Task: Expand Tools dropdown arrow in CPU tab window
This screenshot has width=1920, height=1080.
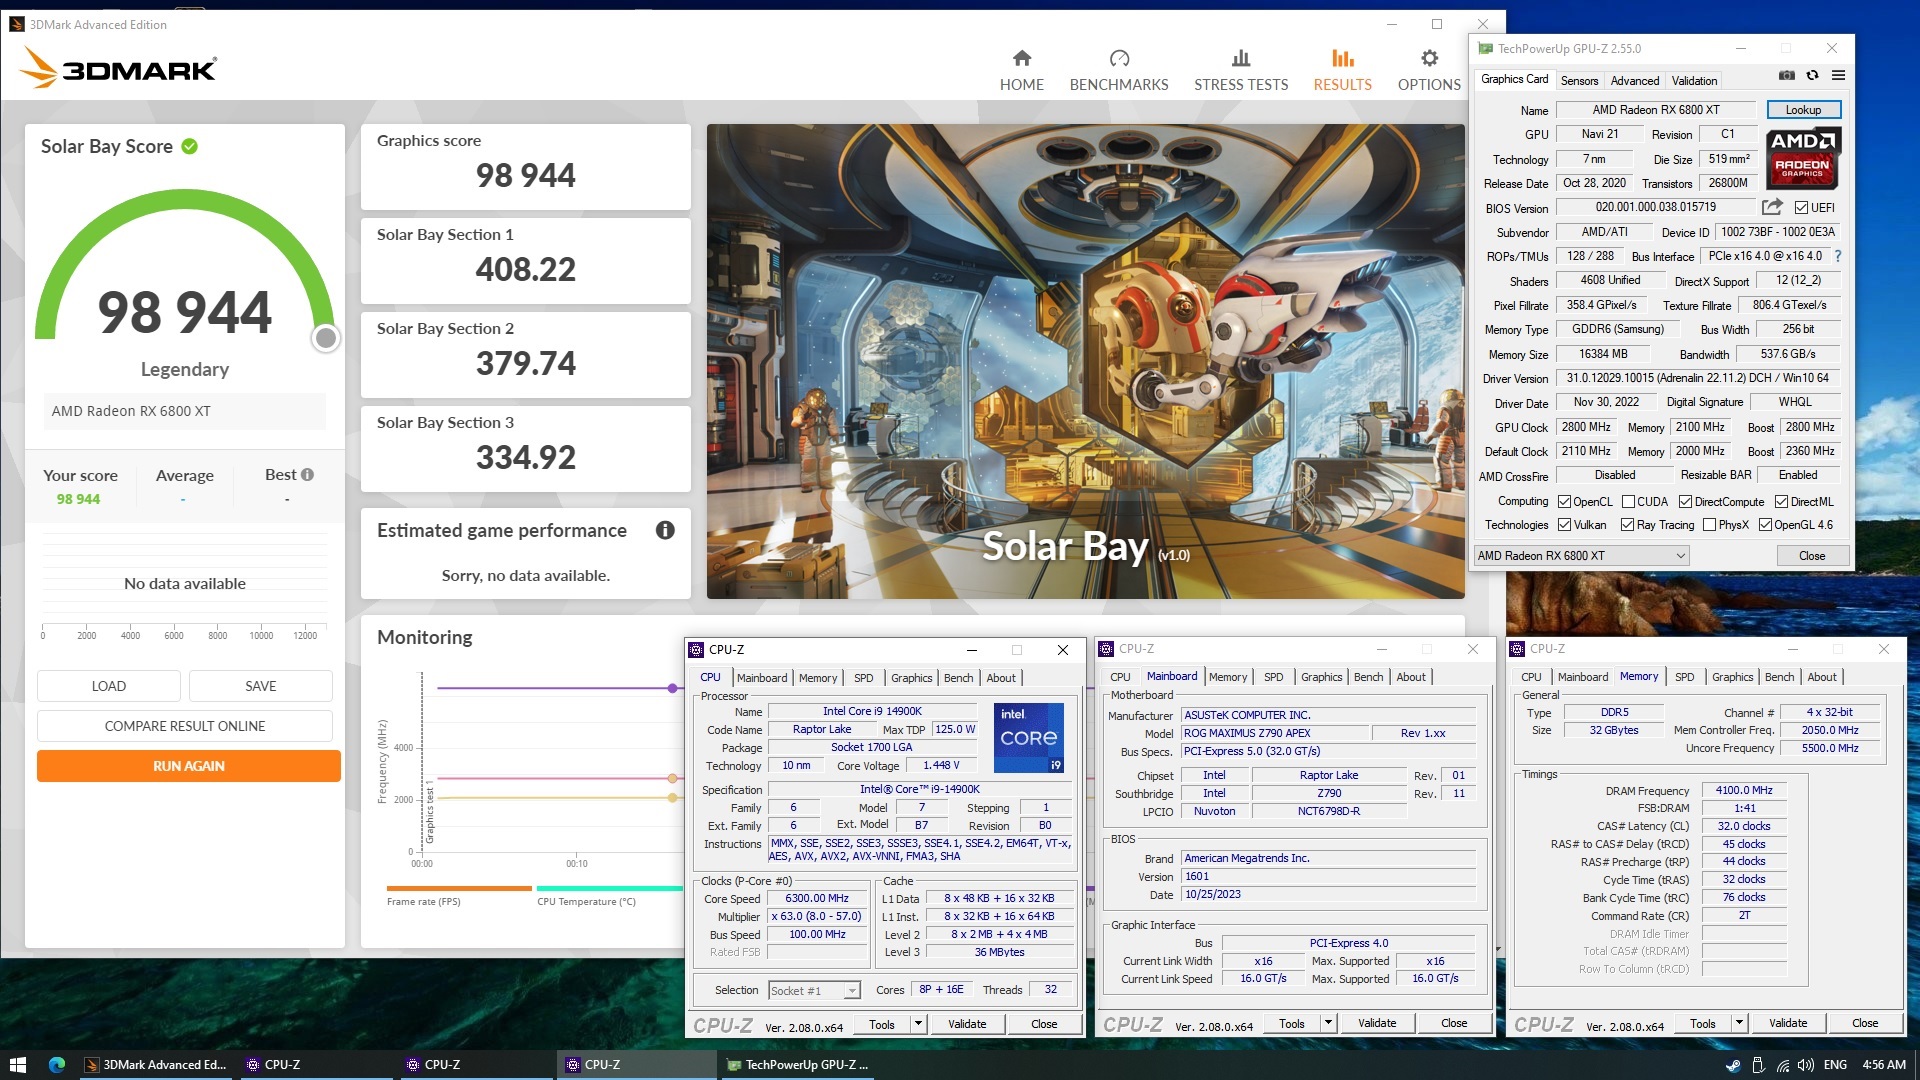Action: coord(918,1023)
